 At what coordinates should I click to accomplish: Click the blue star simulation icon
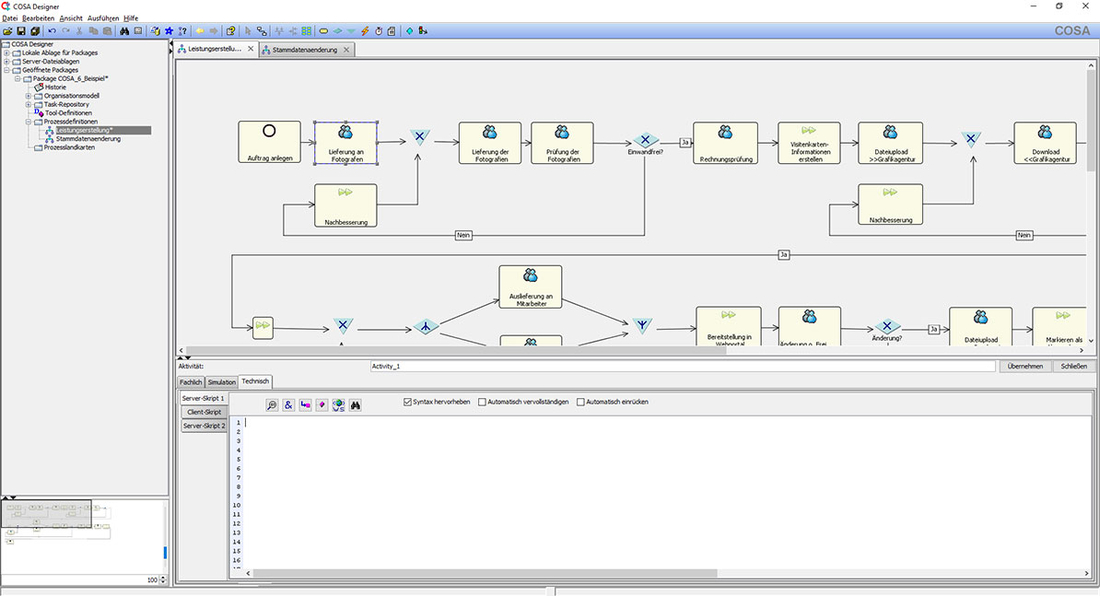(x=168, y=31)
